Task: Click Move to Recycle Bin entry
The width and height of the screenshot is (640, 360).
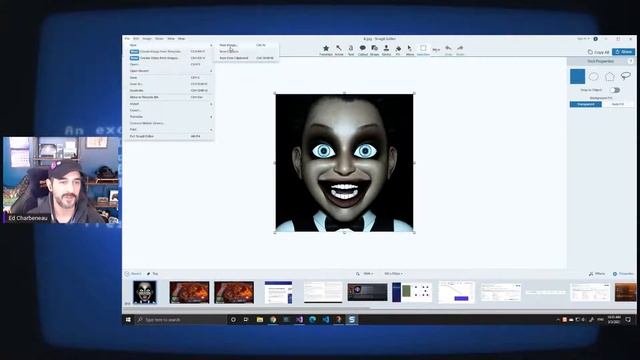Action: click(169, 97)
